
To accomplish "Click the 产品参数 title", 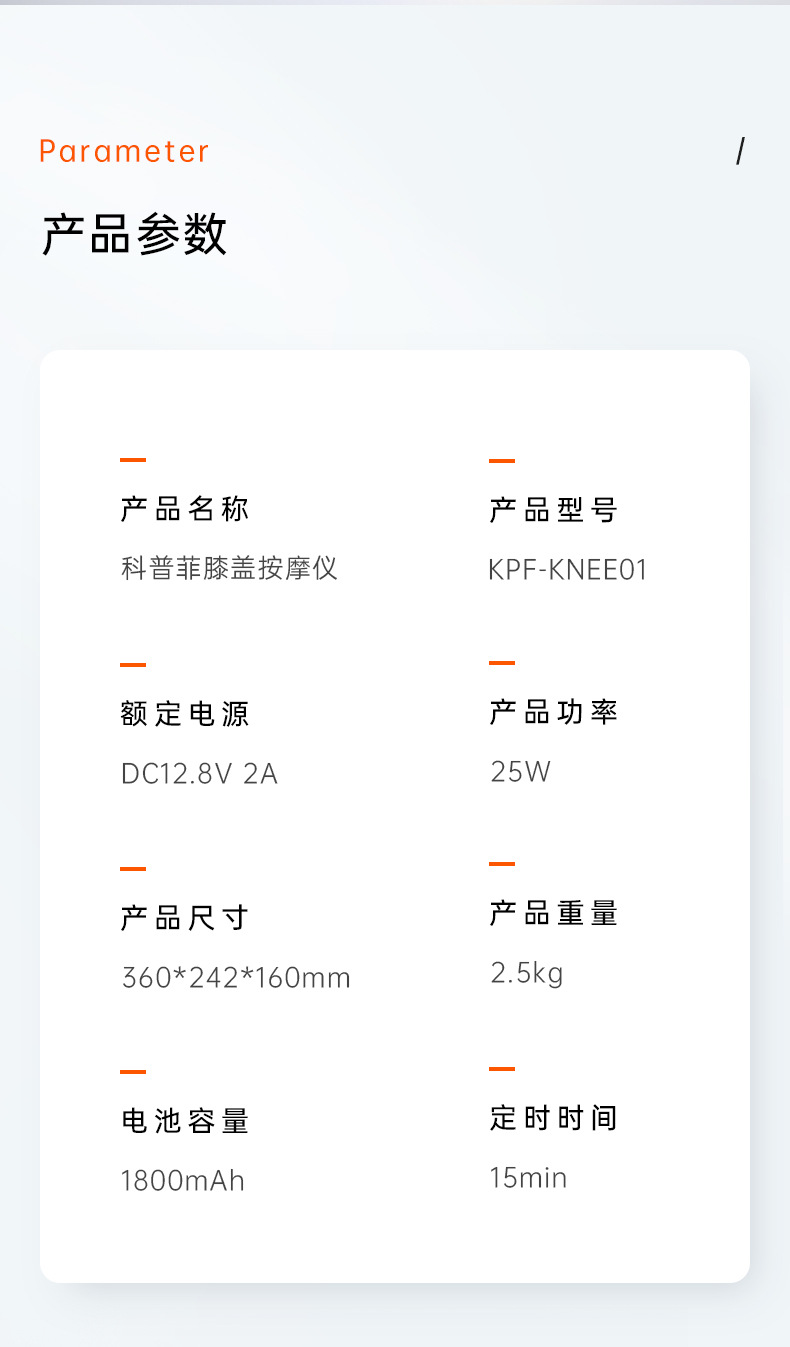I will (x=134, y=235).
